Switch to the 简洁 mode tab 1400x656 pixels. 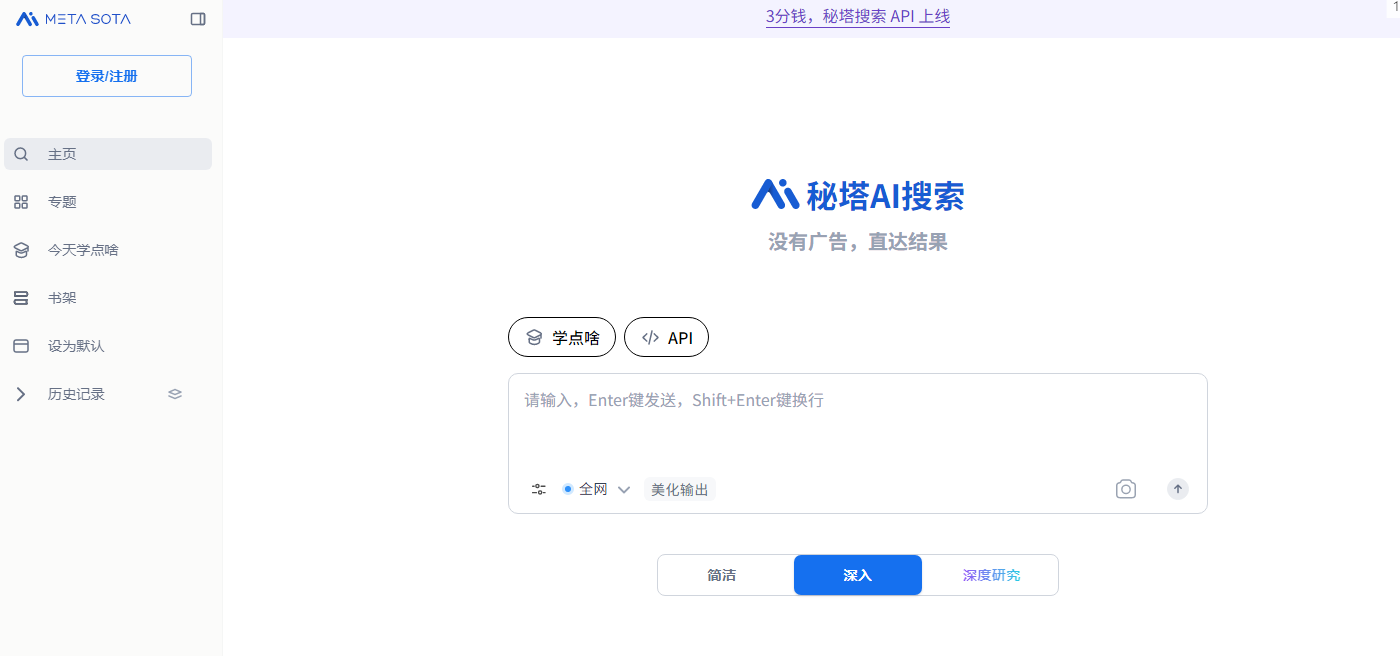click(x=723, y=574)
